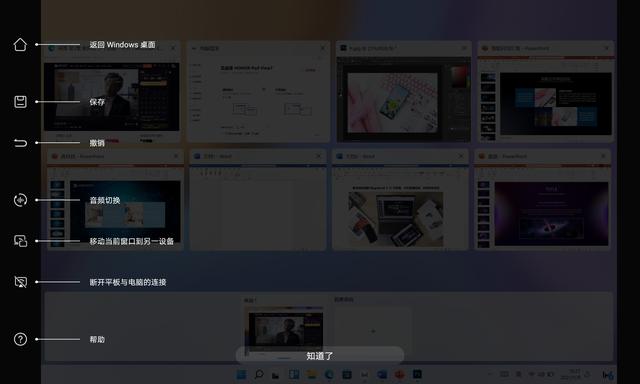
Task: Click the move-window-to-other-device icon
Action: (20, 241)
